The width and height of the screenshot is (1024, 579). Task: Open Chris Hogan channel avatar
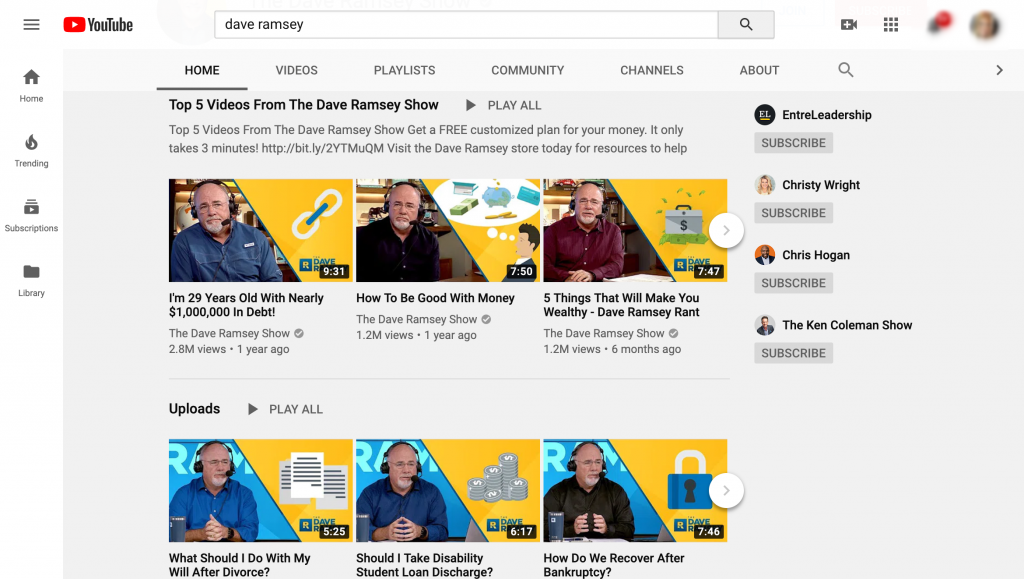tap(765, 255)
